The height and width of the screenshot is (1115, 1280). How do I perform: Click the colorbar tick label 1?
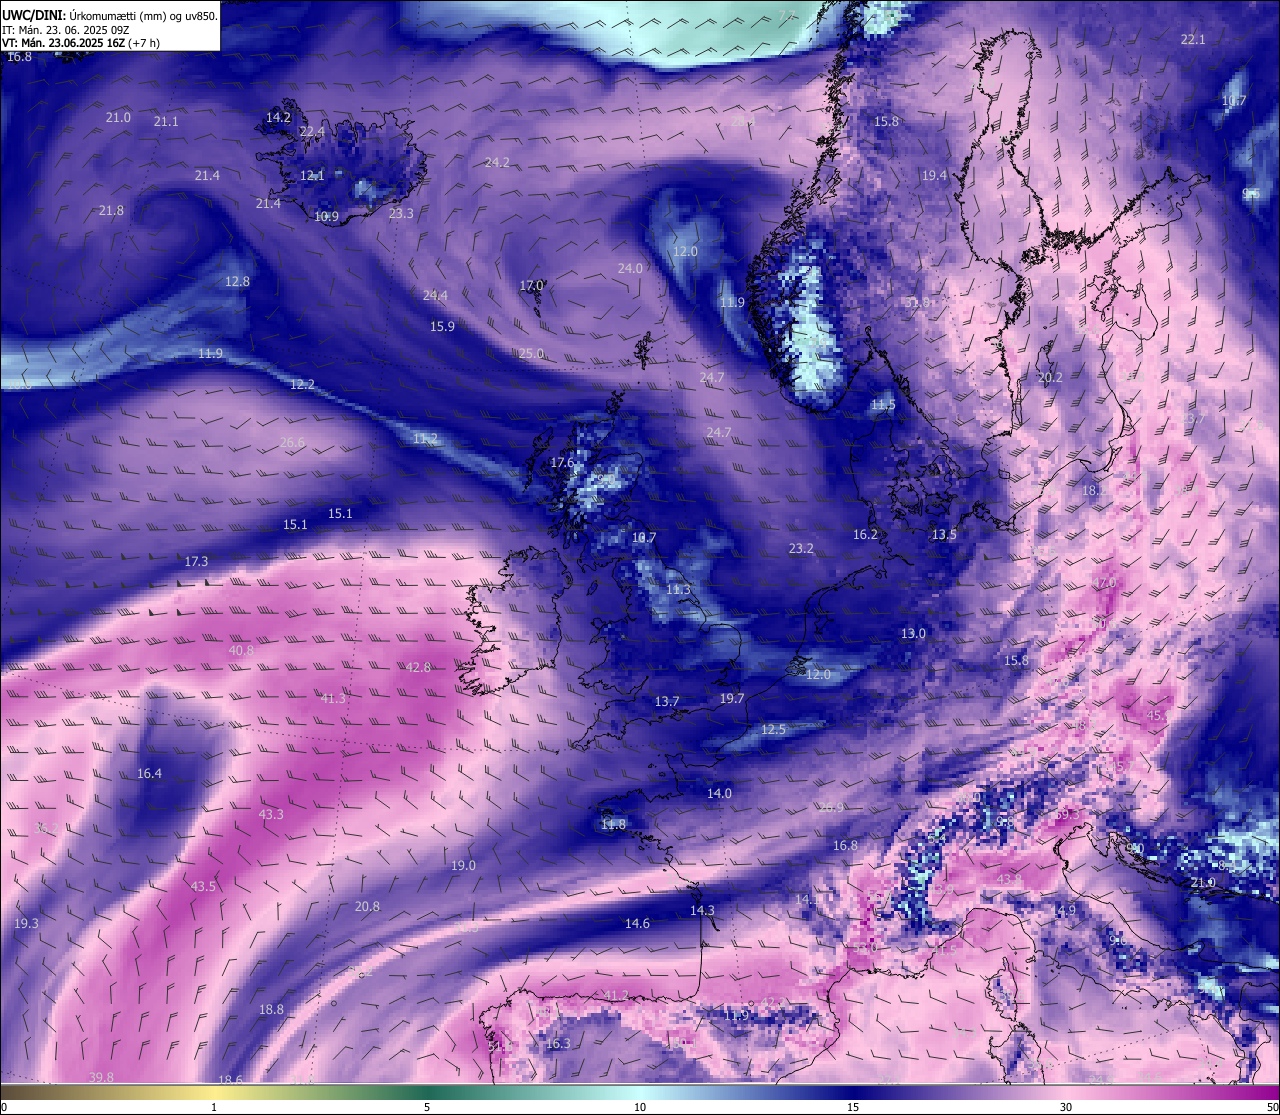point(214,1107)
